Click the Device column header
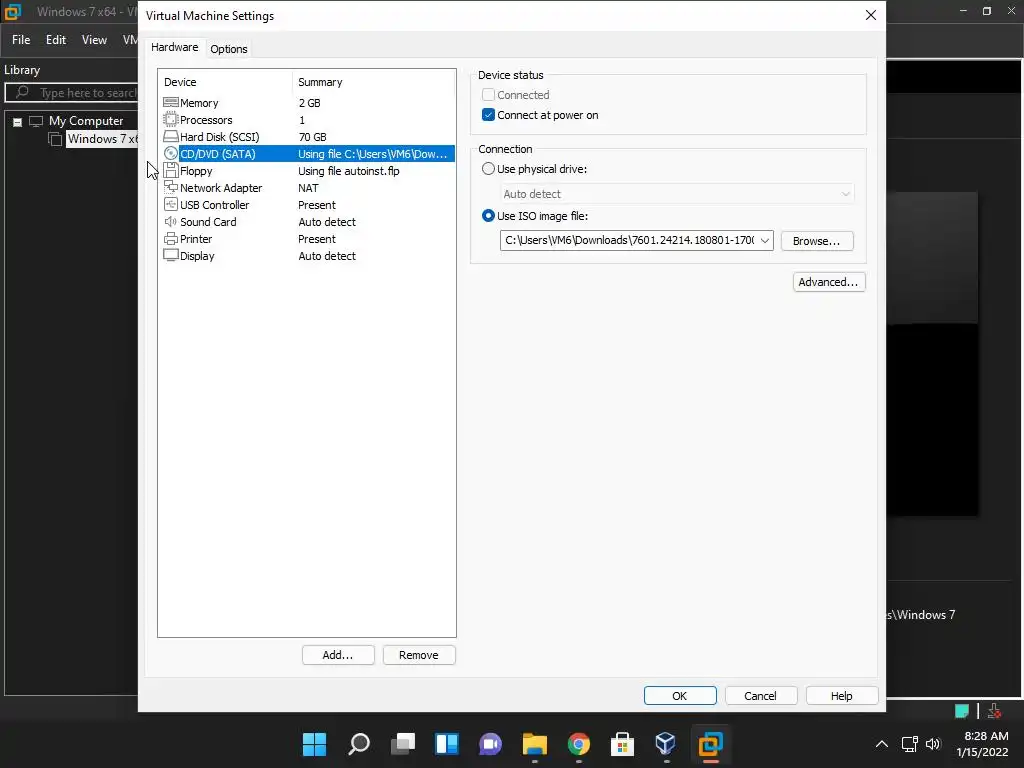Image resolution: width=1024 pixels, height=768 pixels. click(x=225, y=82)
